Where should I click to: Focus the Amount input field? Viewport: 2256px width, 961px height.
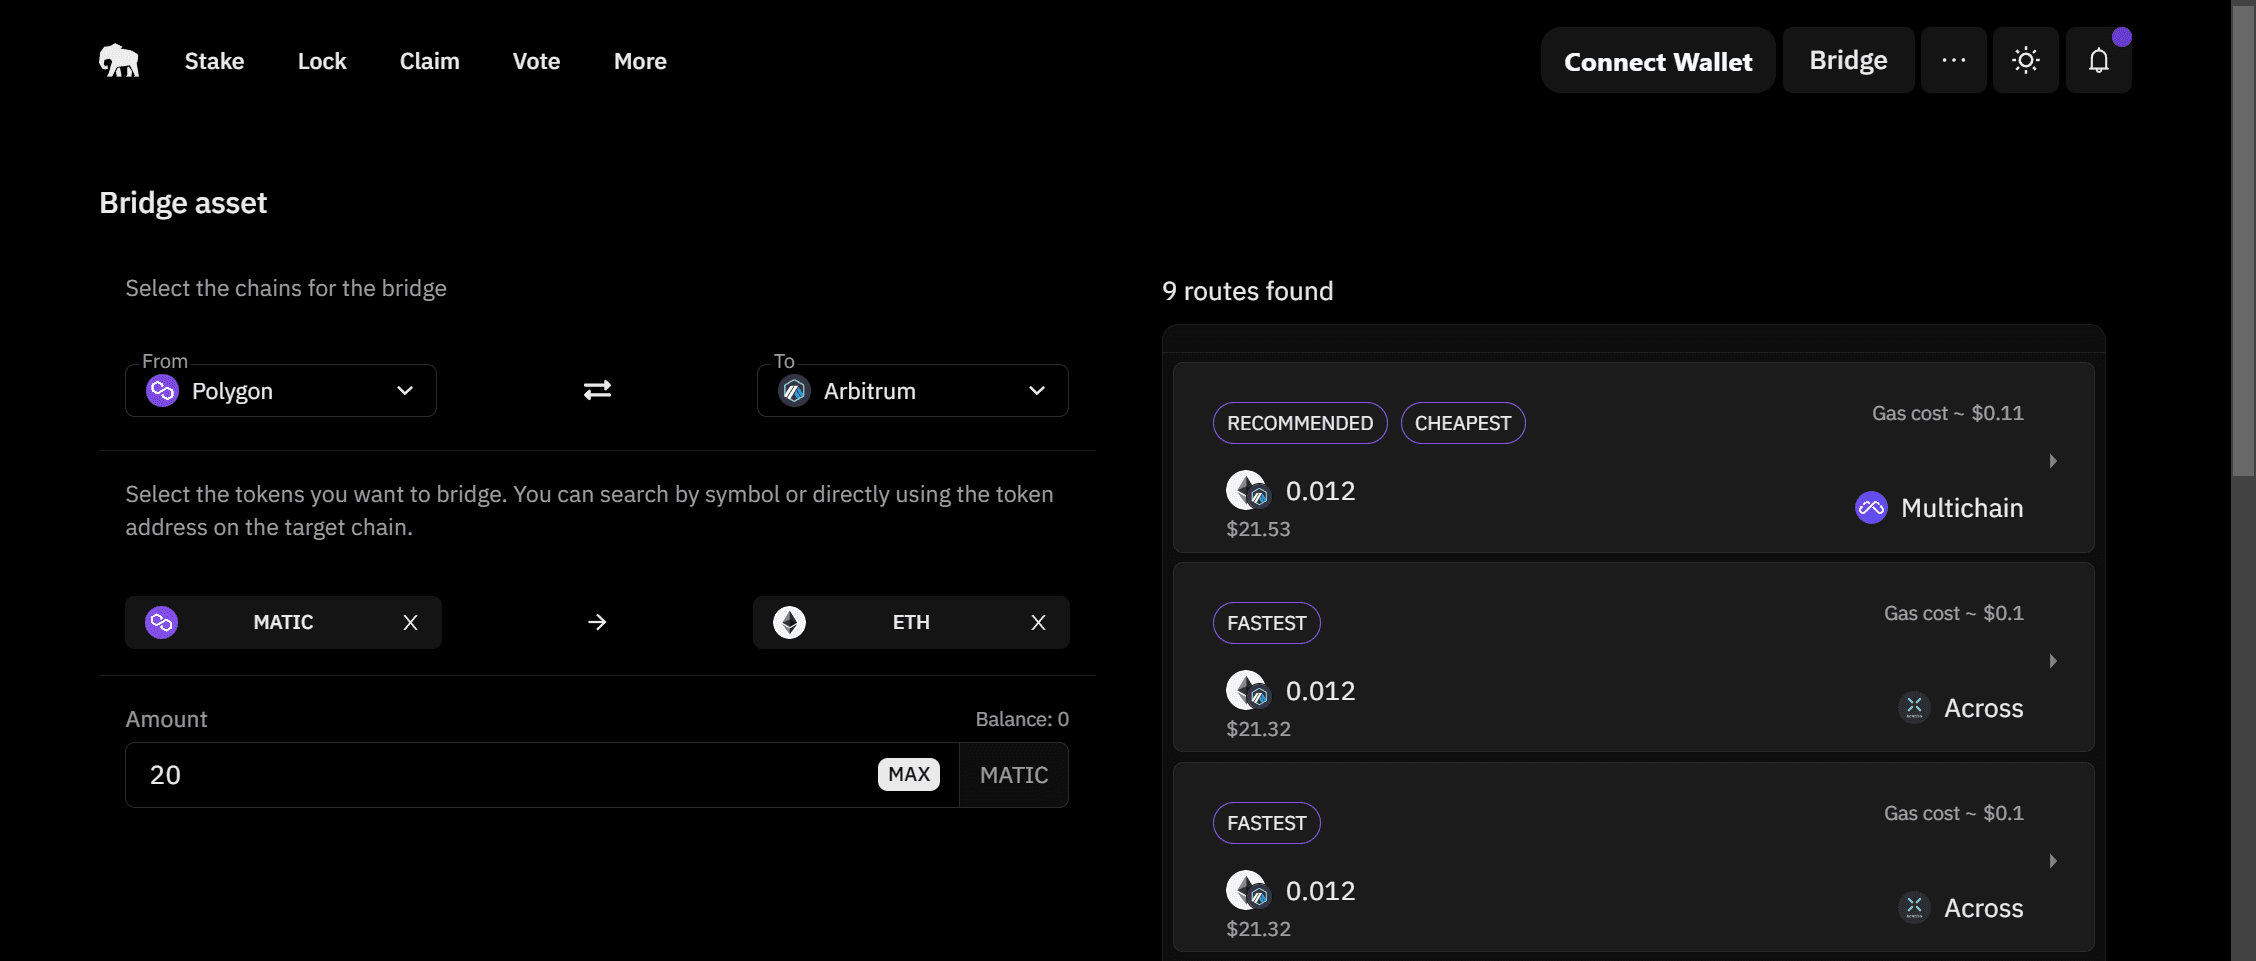(500, 775)
